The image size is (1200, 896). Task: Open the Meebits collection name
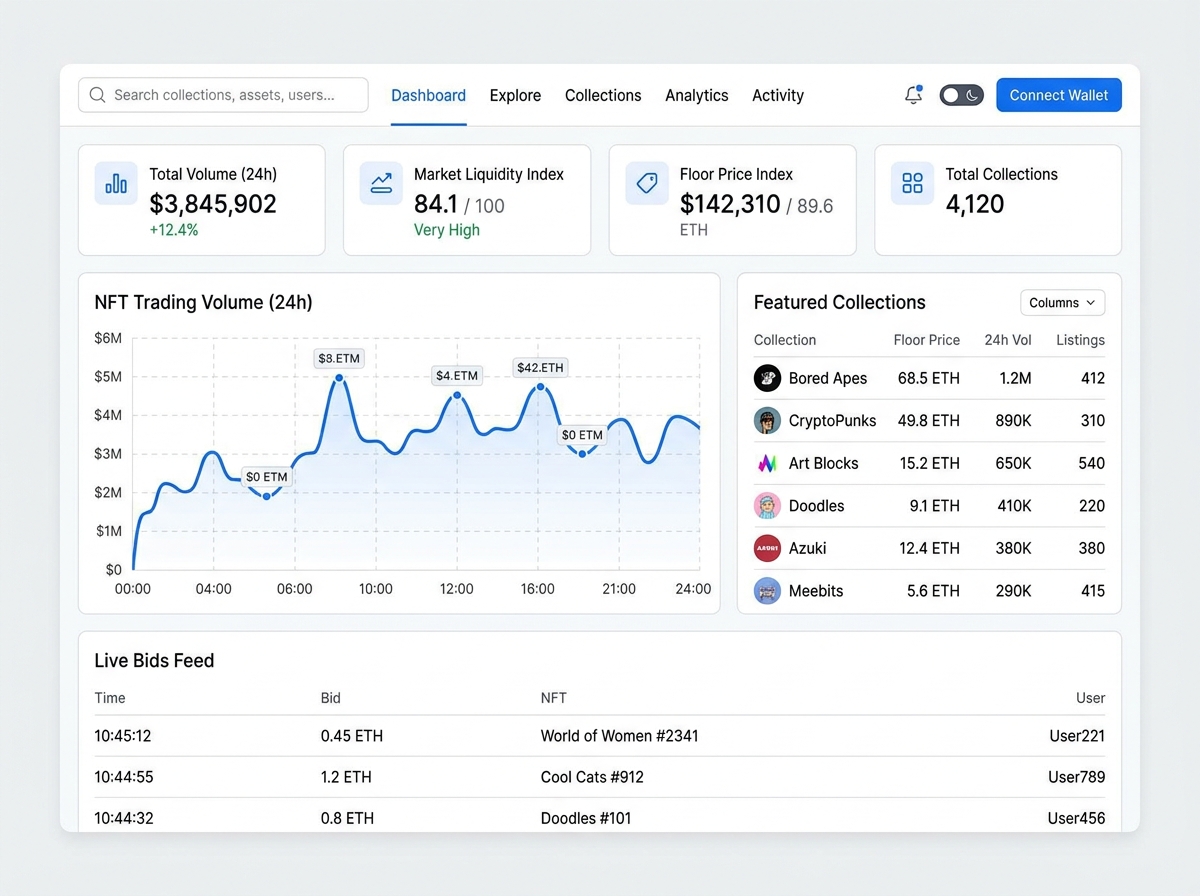click(816, 590)
